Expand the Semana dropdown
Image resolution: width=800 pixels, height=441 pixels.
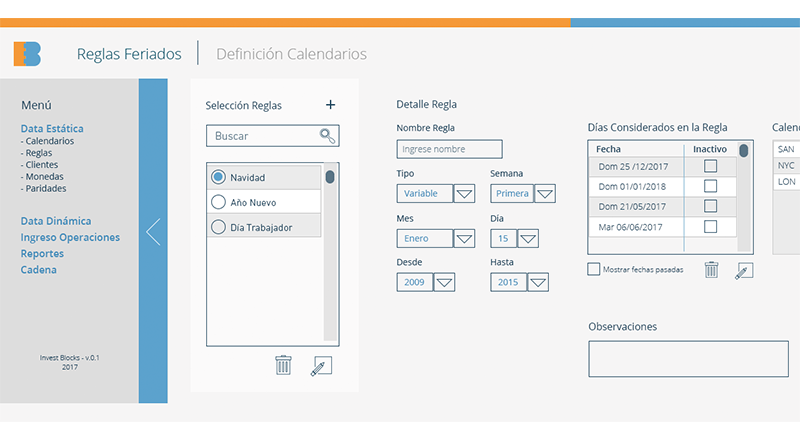coord(545,194)
